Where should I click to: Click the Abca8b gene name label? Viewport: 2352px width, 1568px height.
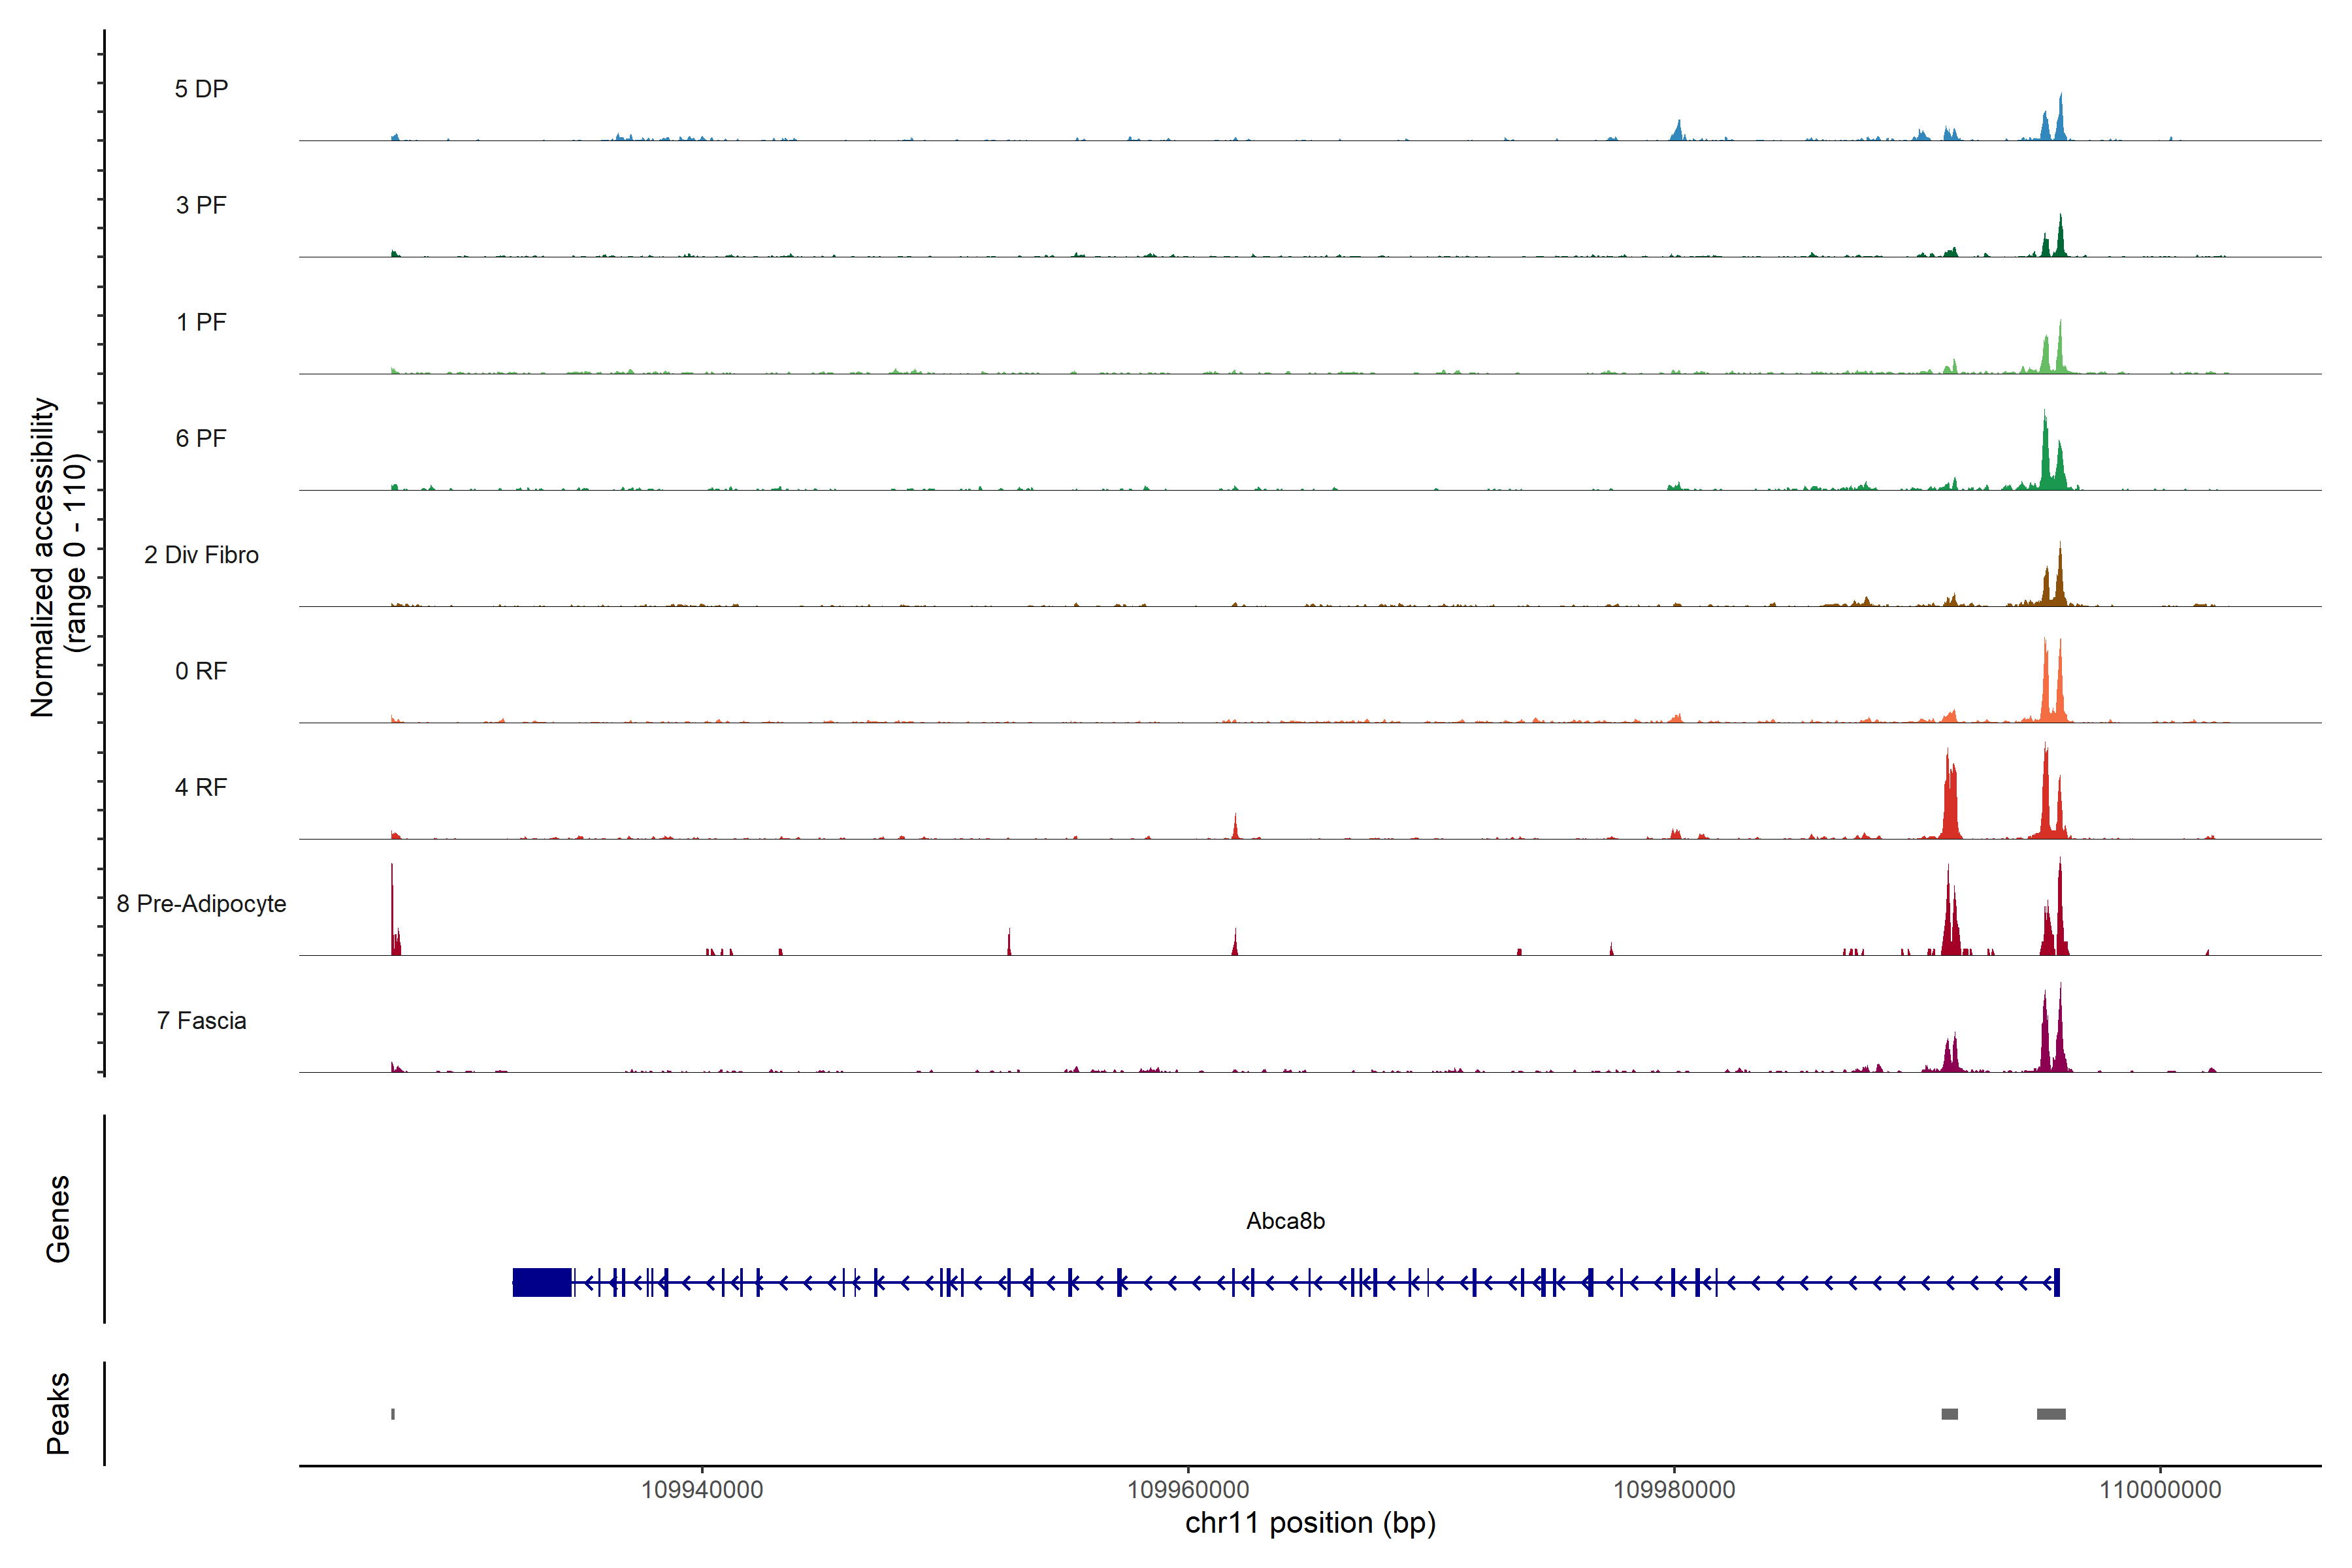point(1285,1221)
